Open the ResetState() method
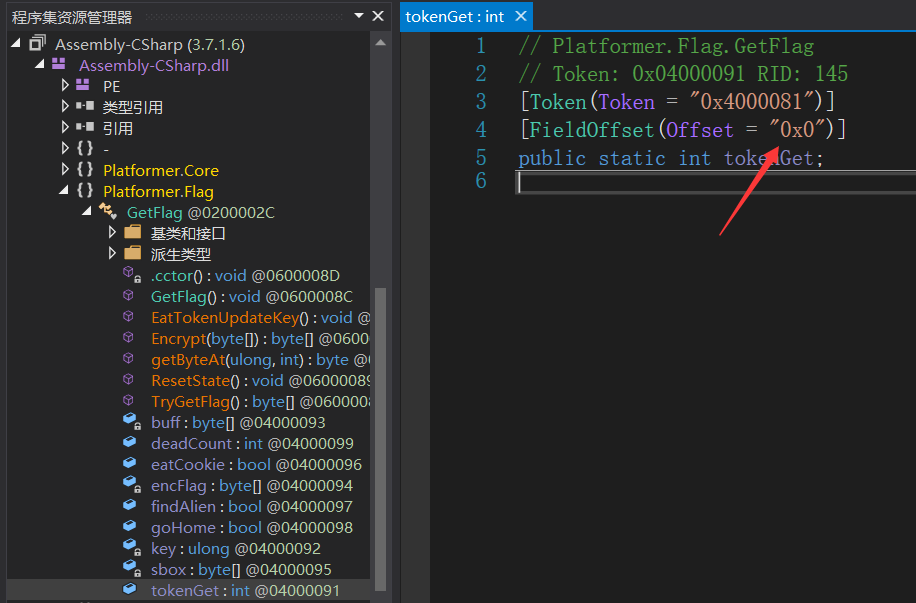 (260, 381)
